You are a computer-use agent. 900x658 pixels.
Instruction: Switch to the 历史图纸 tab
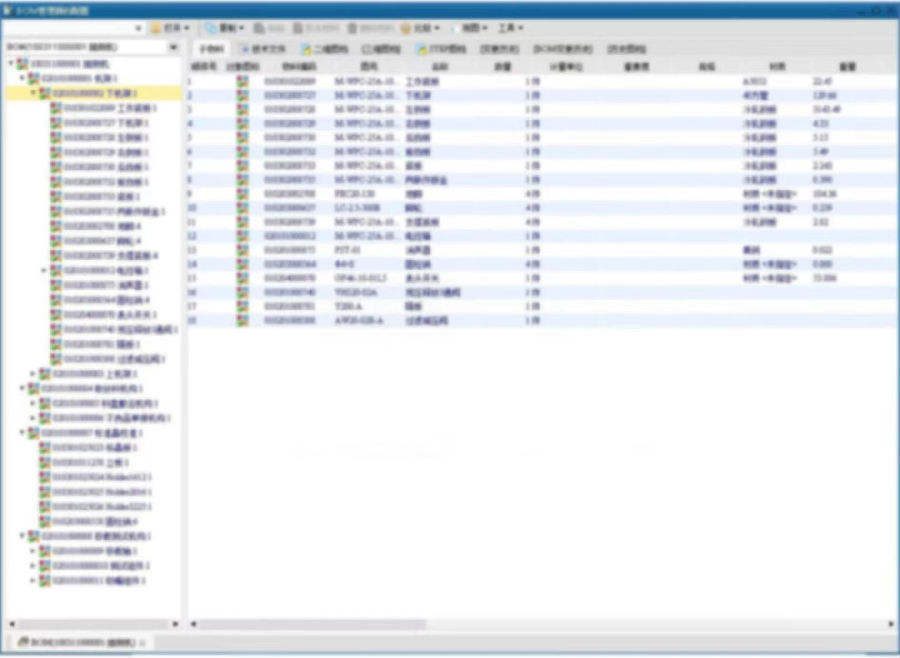tap(626, 49)
